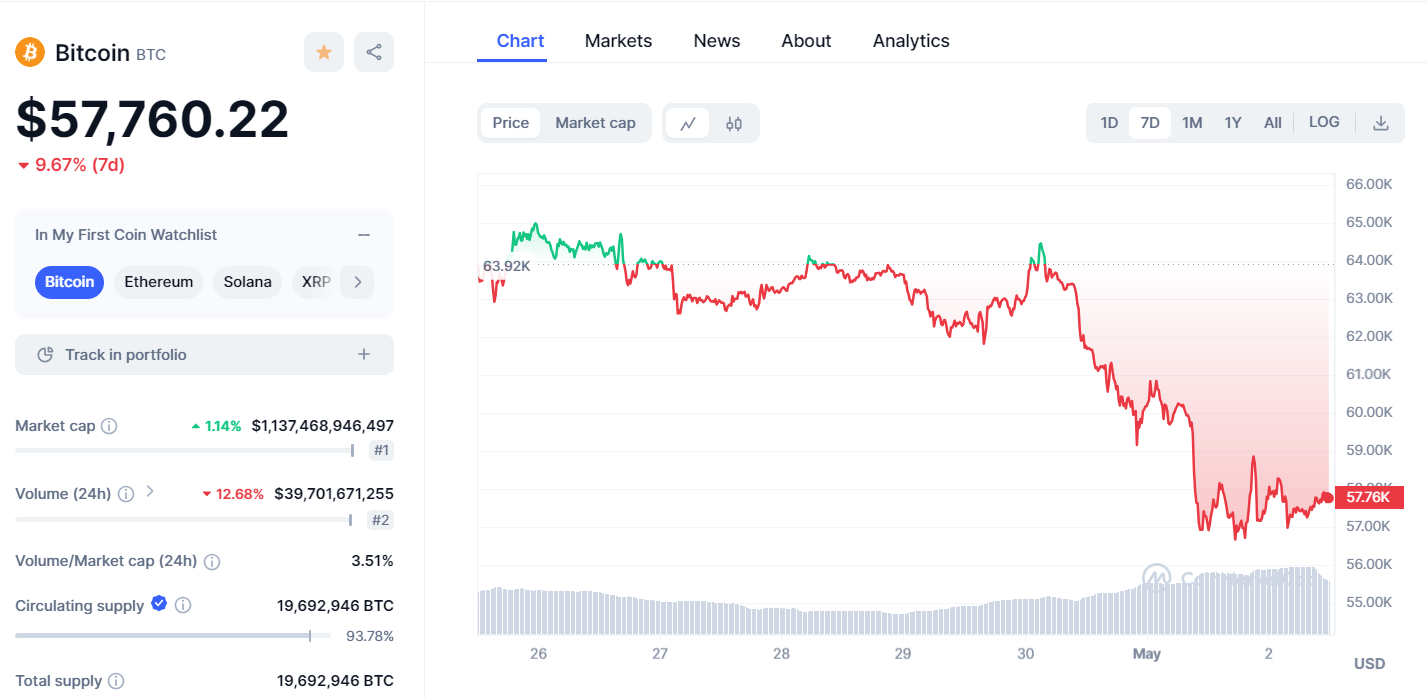Click Circulating supply progress bar
The height and width of the screenshot is (698, 1427).
click(173, 636)
